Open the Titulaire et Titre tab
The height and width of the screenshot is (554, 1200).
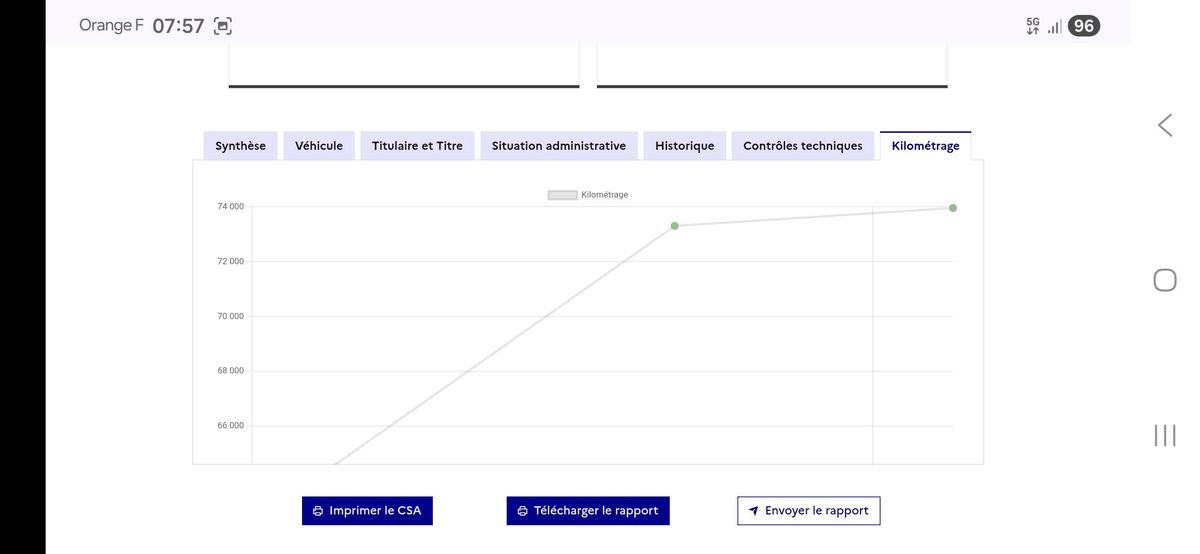point(417,146)
